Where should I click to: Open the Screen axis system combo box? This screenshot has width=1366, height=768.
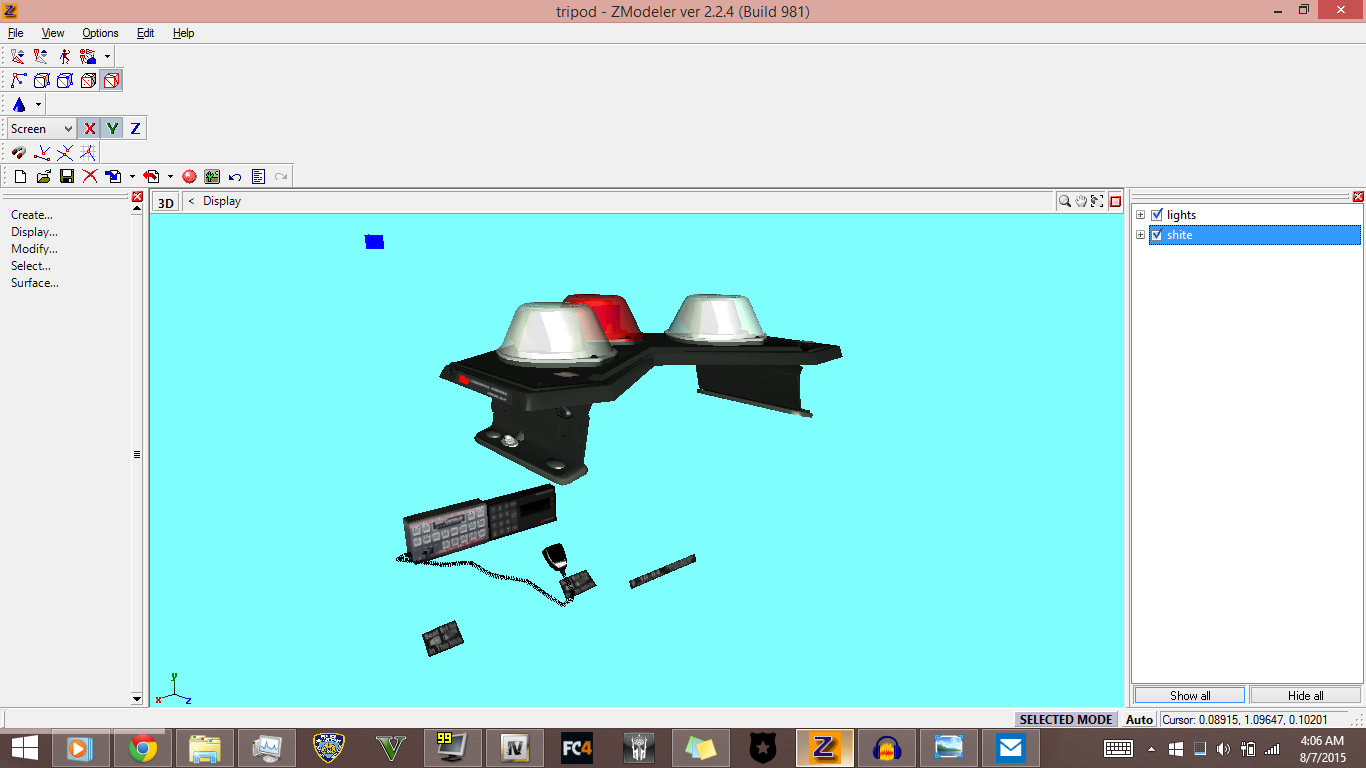click(x=41, y=129)
